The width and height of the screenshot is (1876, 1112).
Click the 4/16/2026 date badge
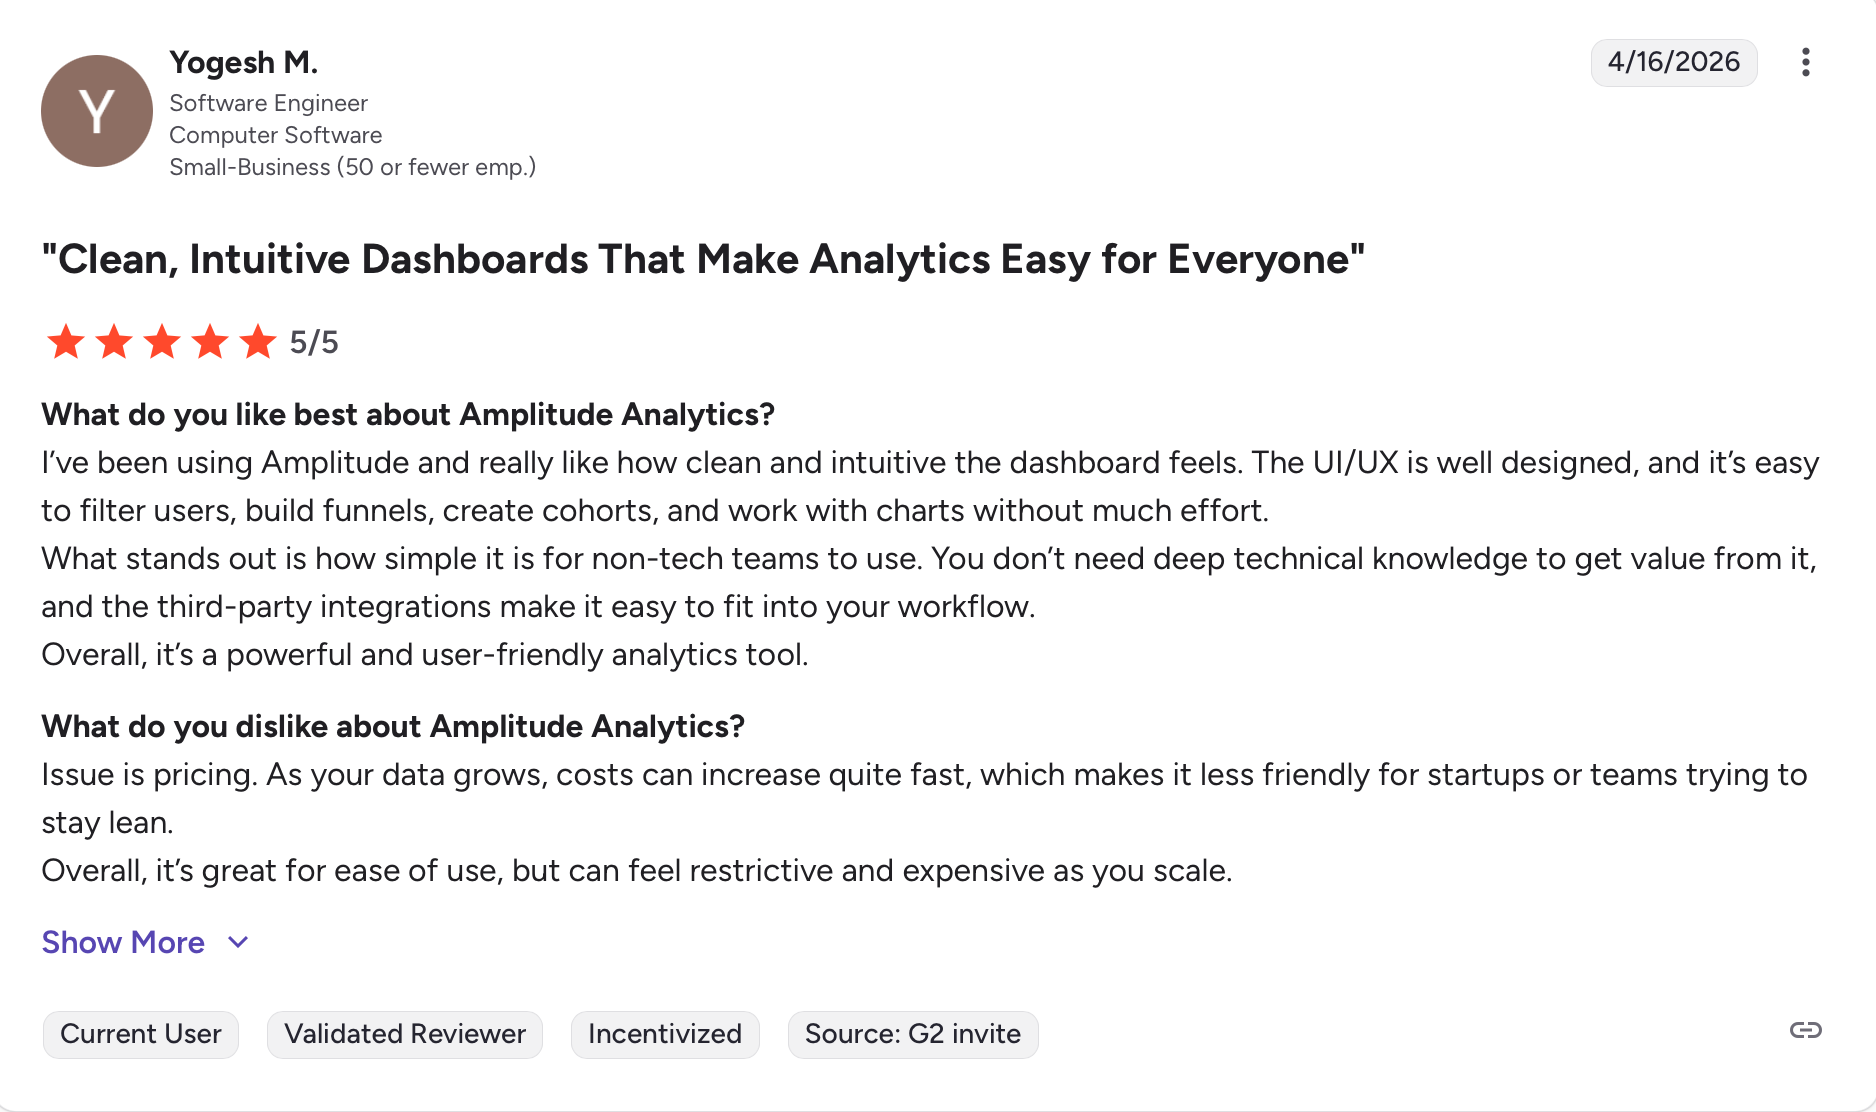[x=1673, y=62]
